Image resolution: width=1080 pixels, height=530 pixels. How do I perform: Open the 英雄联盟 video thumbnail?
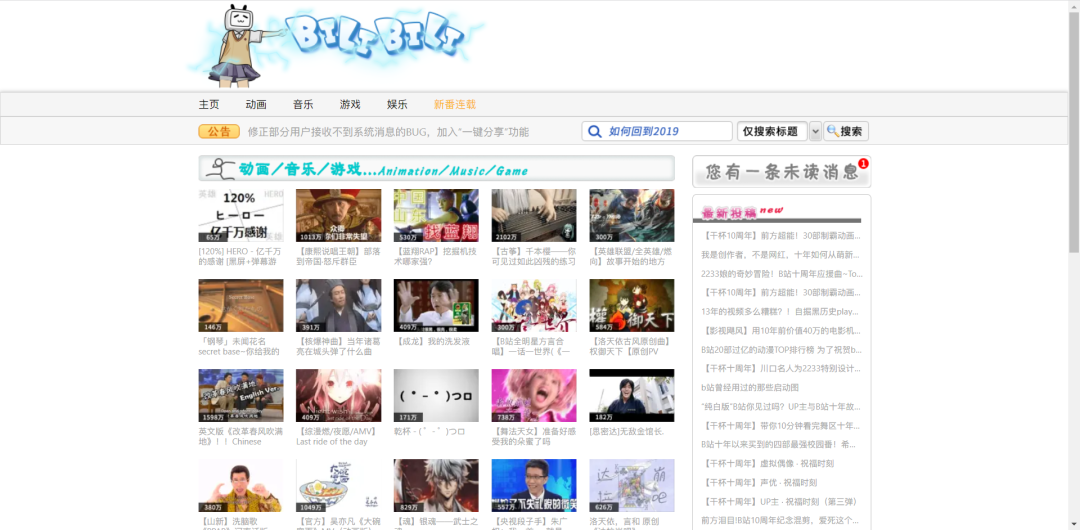632,216
